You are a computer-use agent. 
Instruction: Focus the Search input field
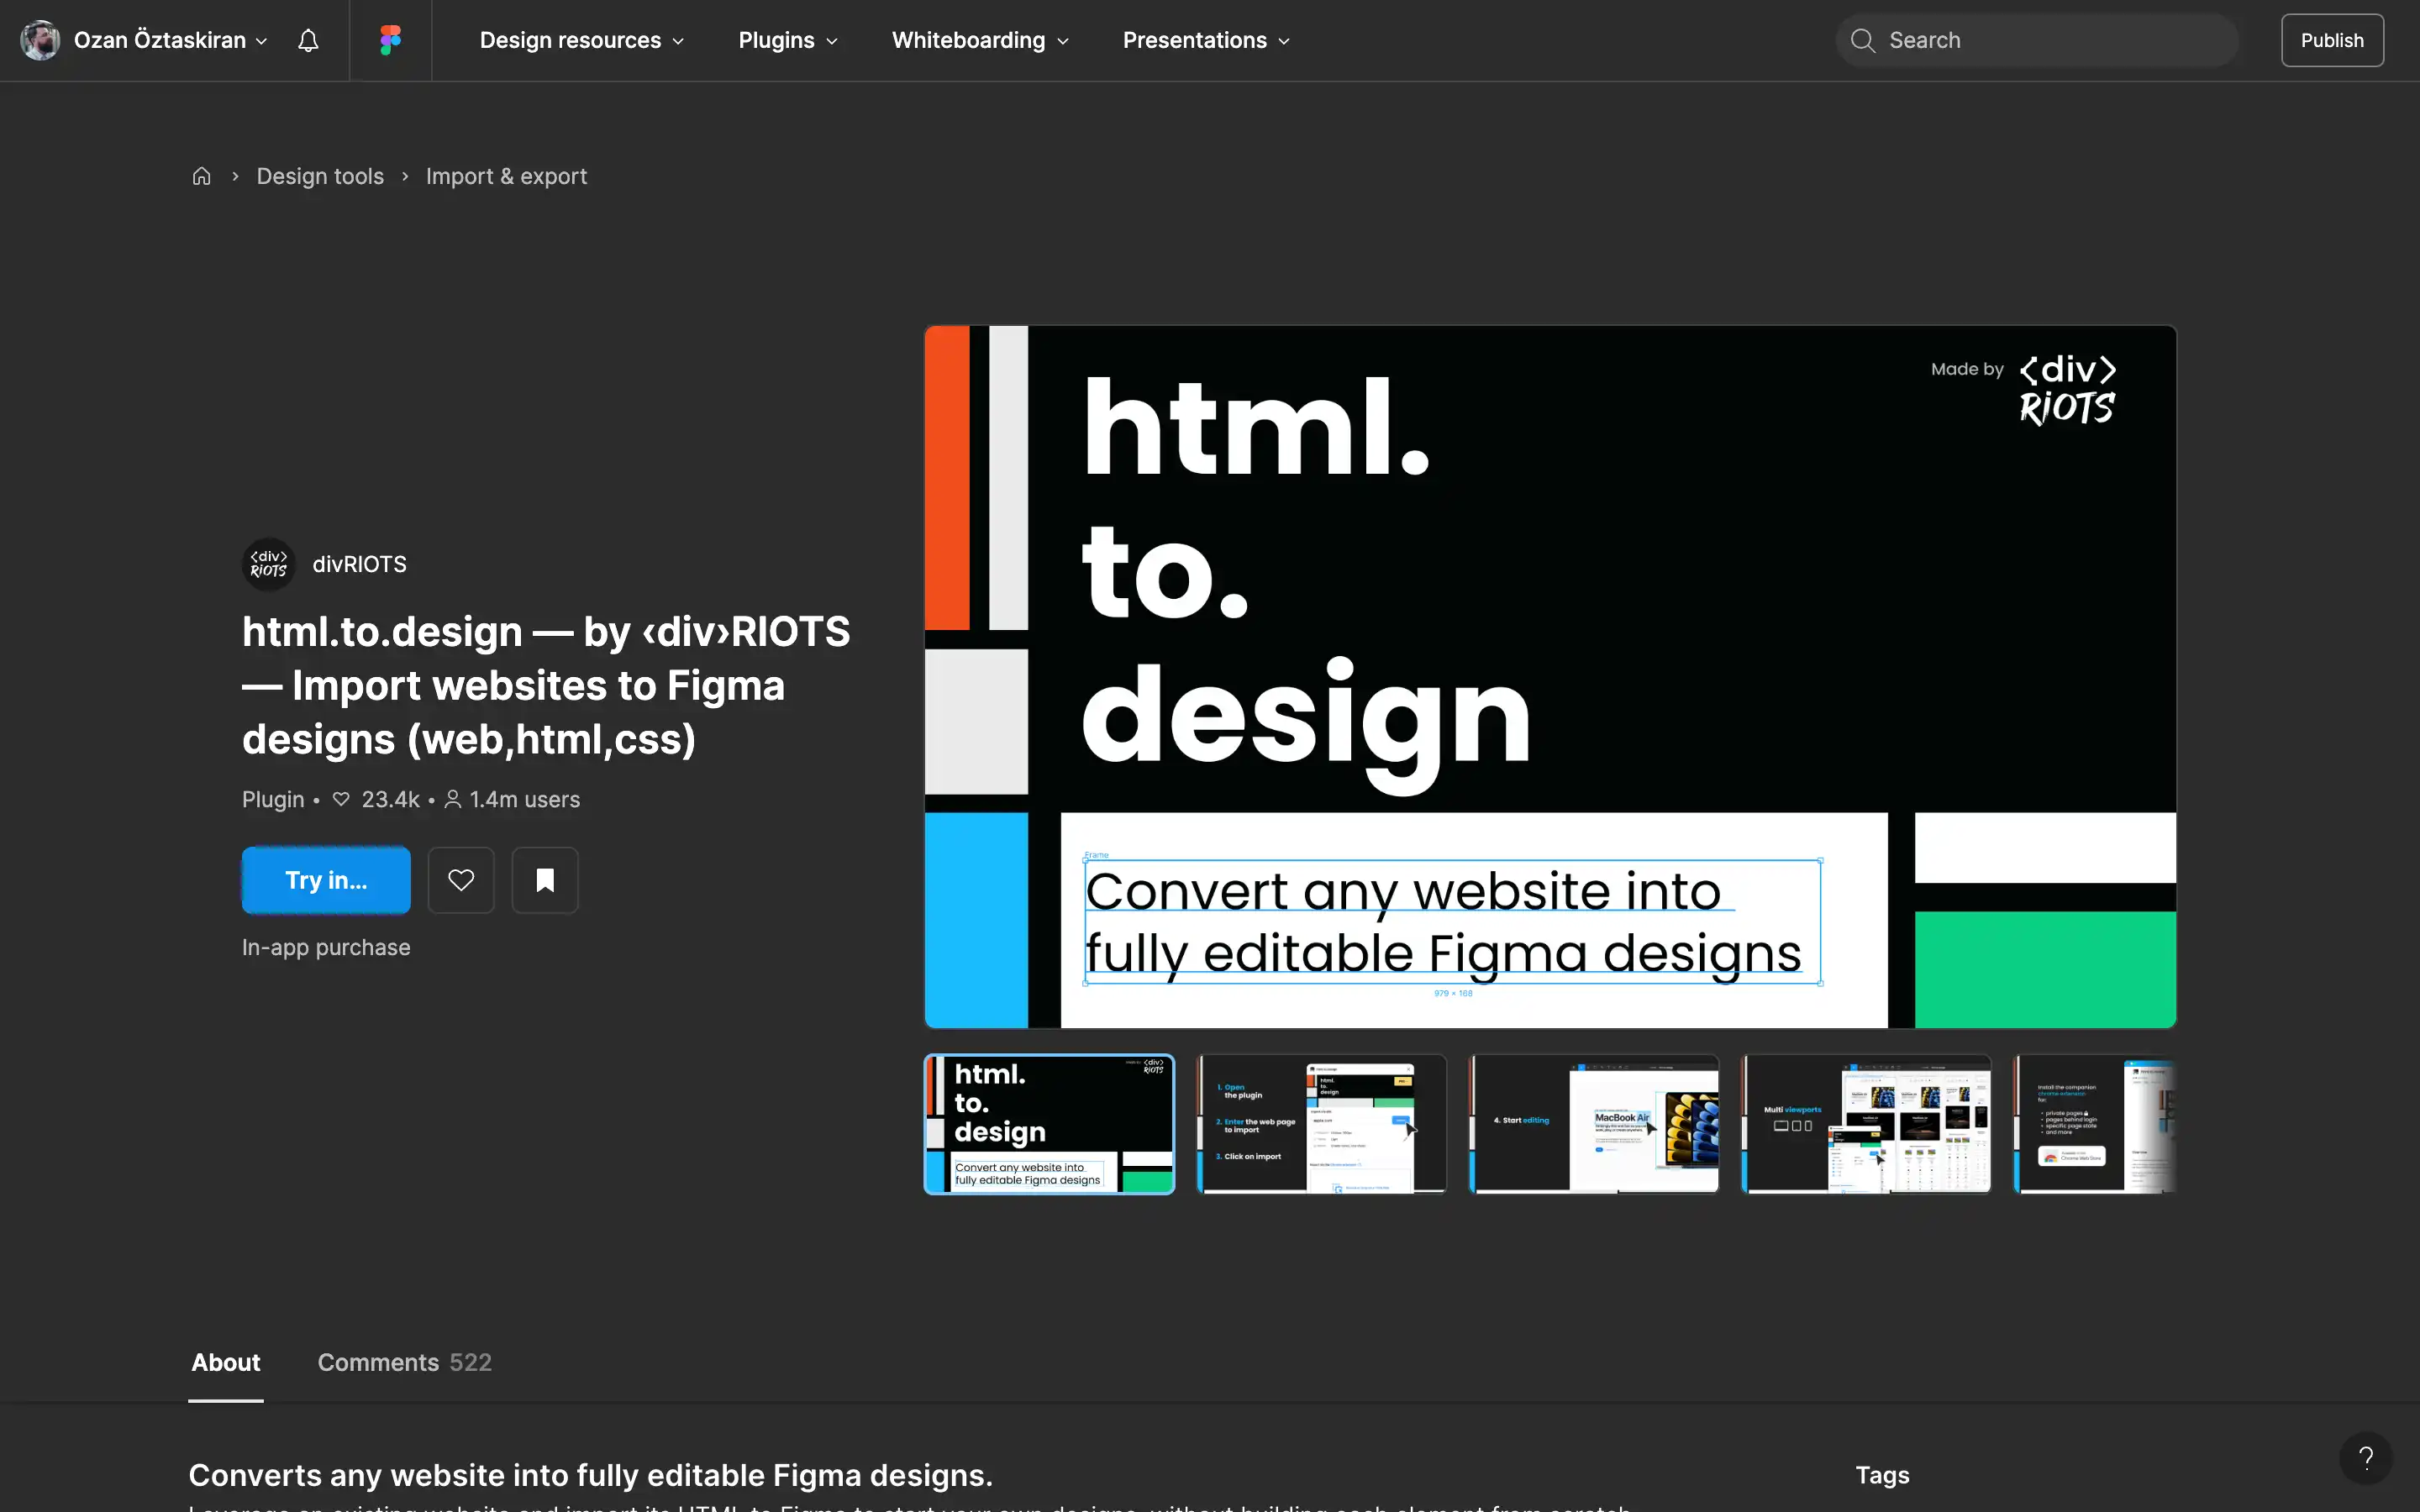pyautogui.click(x=2037, y=40)
